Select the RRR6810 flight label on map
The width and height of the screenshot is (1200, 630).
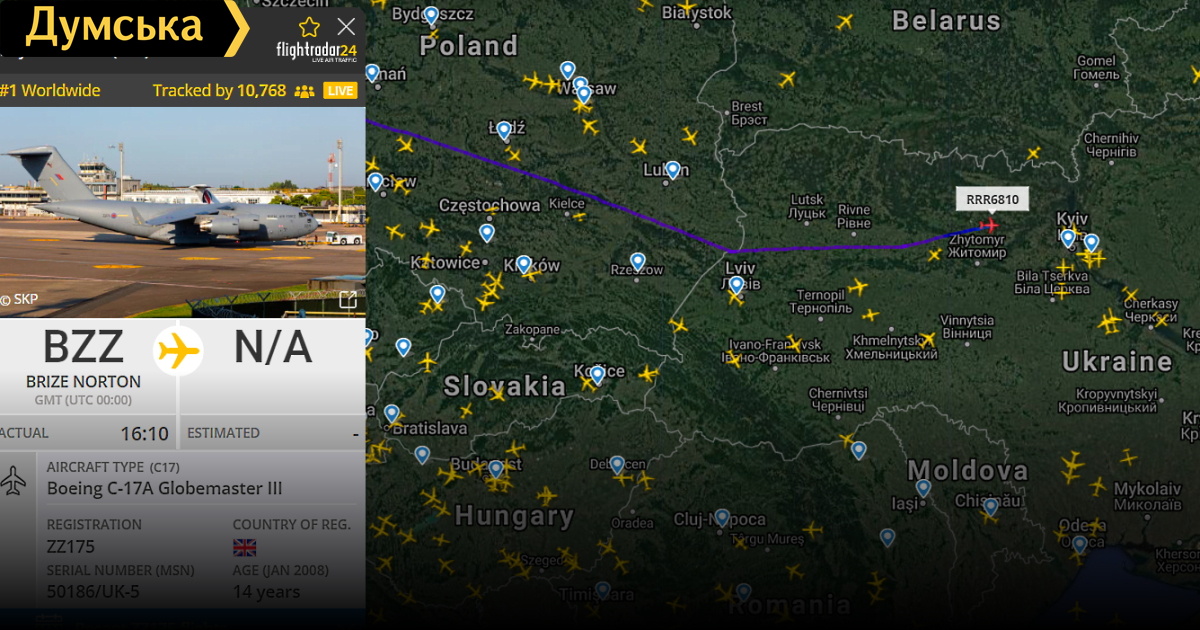click(992, 200)
